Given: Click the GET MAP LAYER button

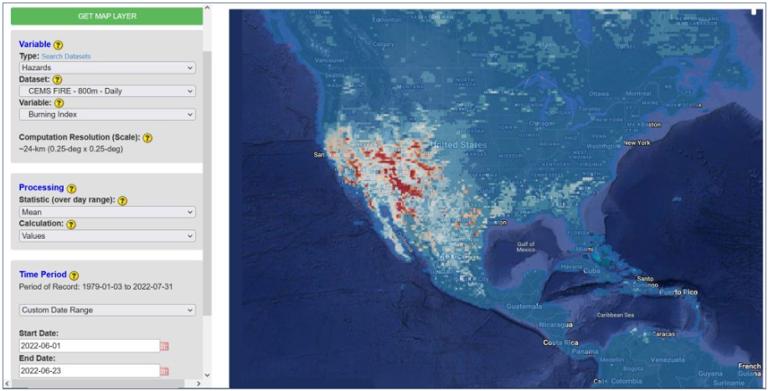Looking at the screenshot, I should 107,16.
